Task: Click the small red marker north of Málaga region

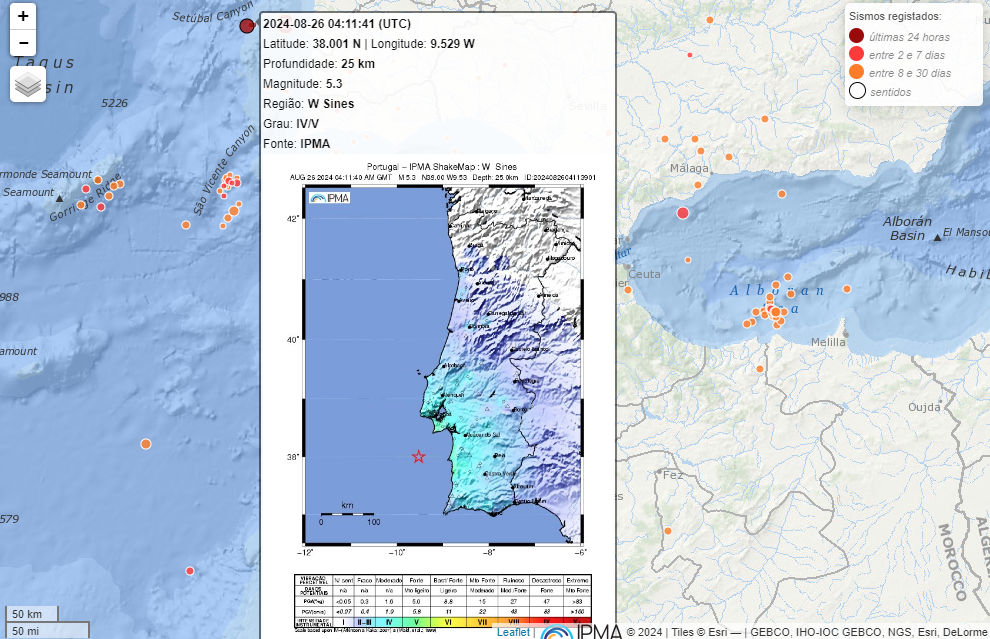Action: (x=689, y=55)
